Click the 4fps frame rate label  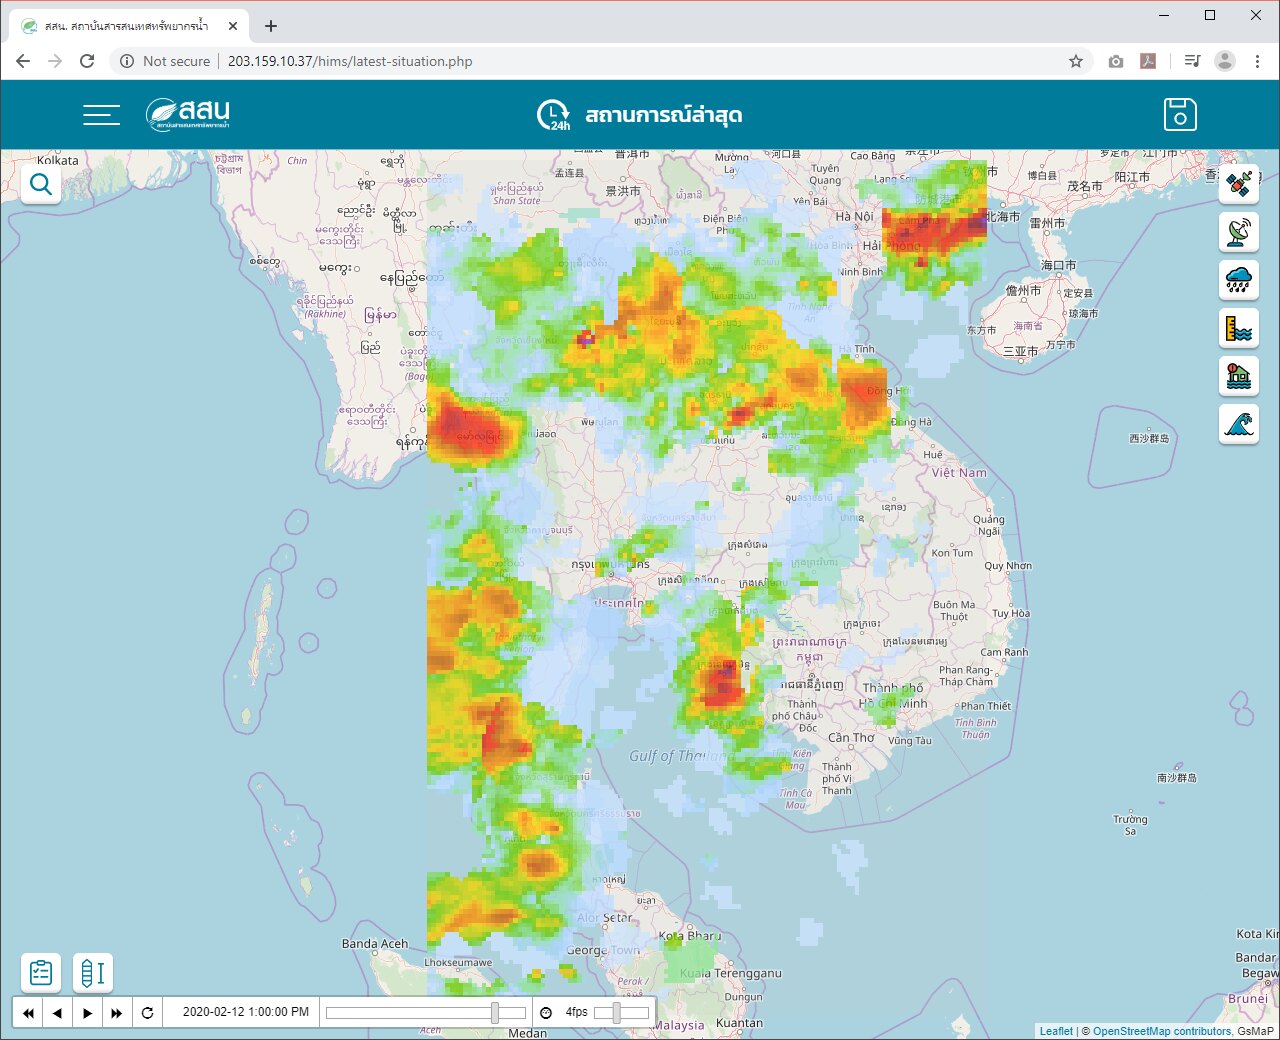pos(577,1012)
